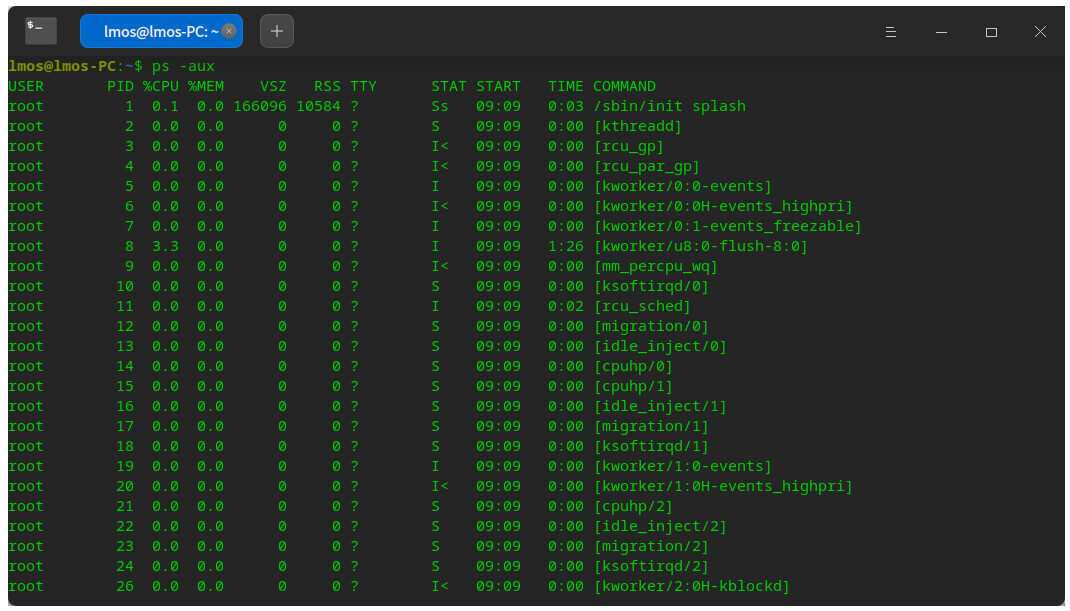Close the terminal window
The height and width of the screenshot is (611, 1070).
(x=1041, y=32)
